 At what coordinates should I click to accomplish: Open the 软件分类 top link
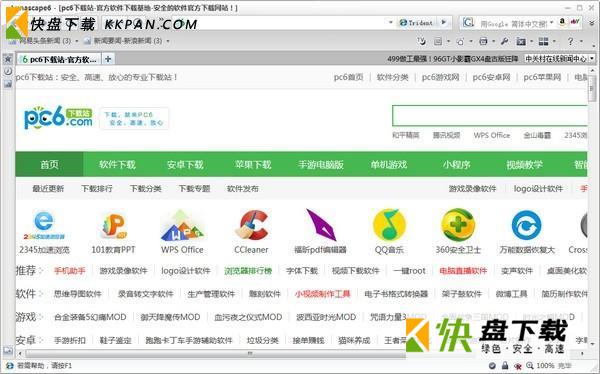393,77
